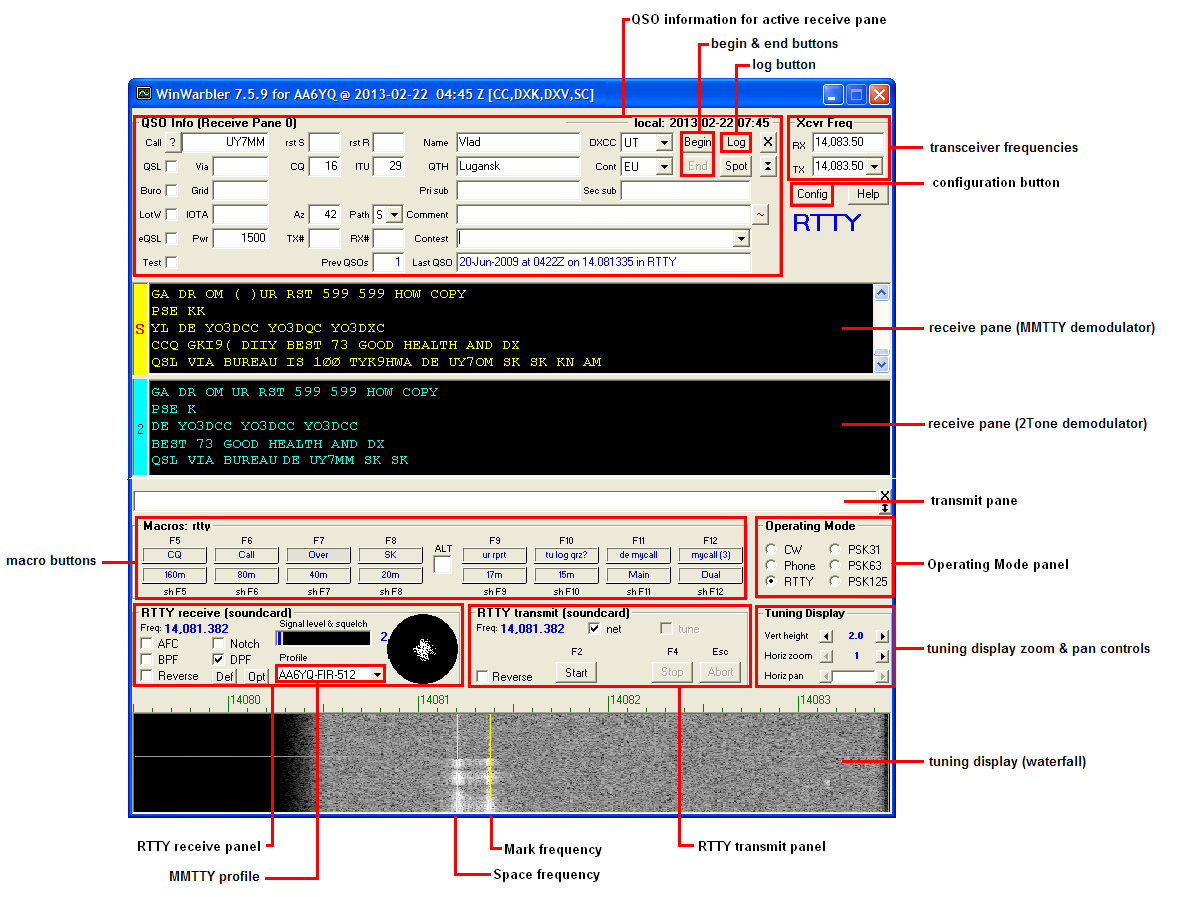Click the Horiz pan slider
This screenshot has width=1184, height=897.
tap(854, 677)
